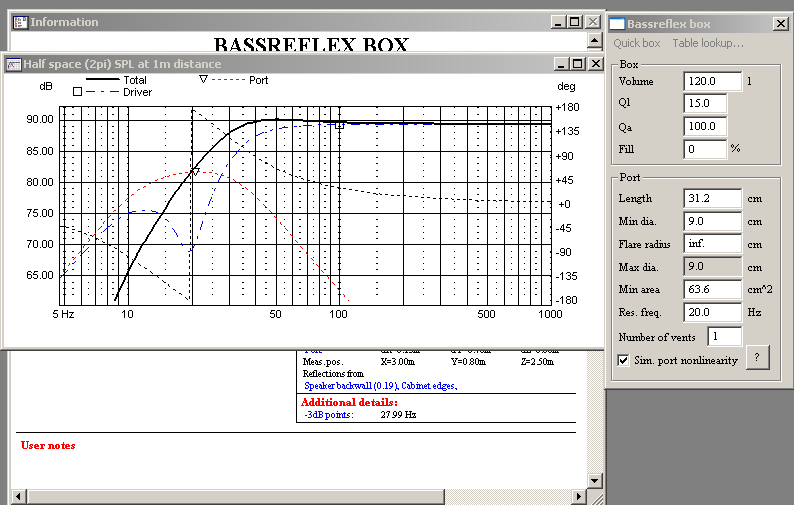794x505 pixels.
Task: Minimize the Information window
Action: pyautogui.click(x=558, y=22)
